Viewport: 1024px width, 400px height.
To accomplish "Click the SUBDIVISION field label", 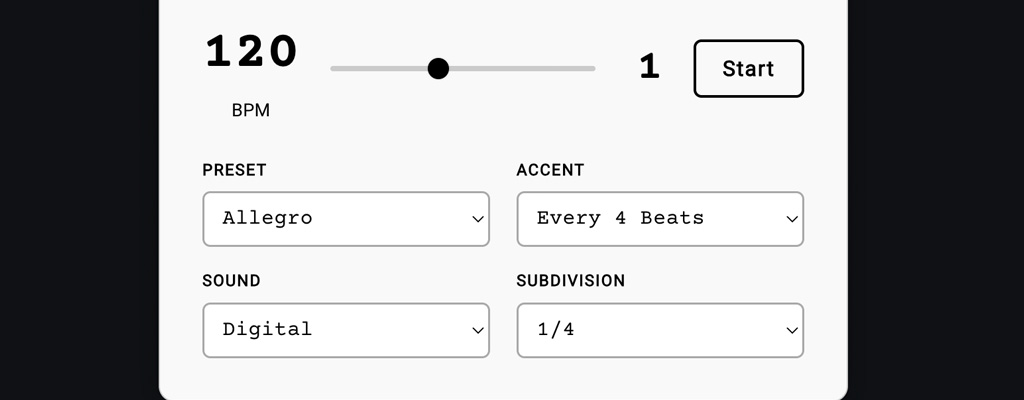I will (x=570, y=281).
